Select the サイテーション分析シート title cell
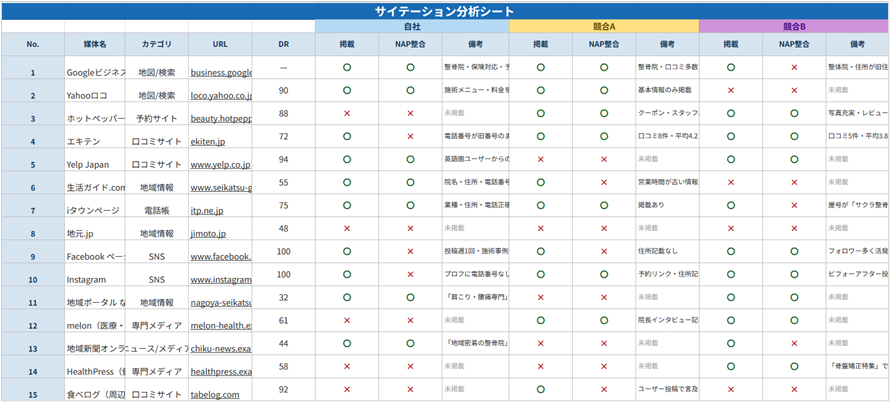This screenshot has height=402, width=890. (444, 11)
